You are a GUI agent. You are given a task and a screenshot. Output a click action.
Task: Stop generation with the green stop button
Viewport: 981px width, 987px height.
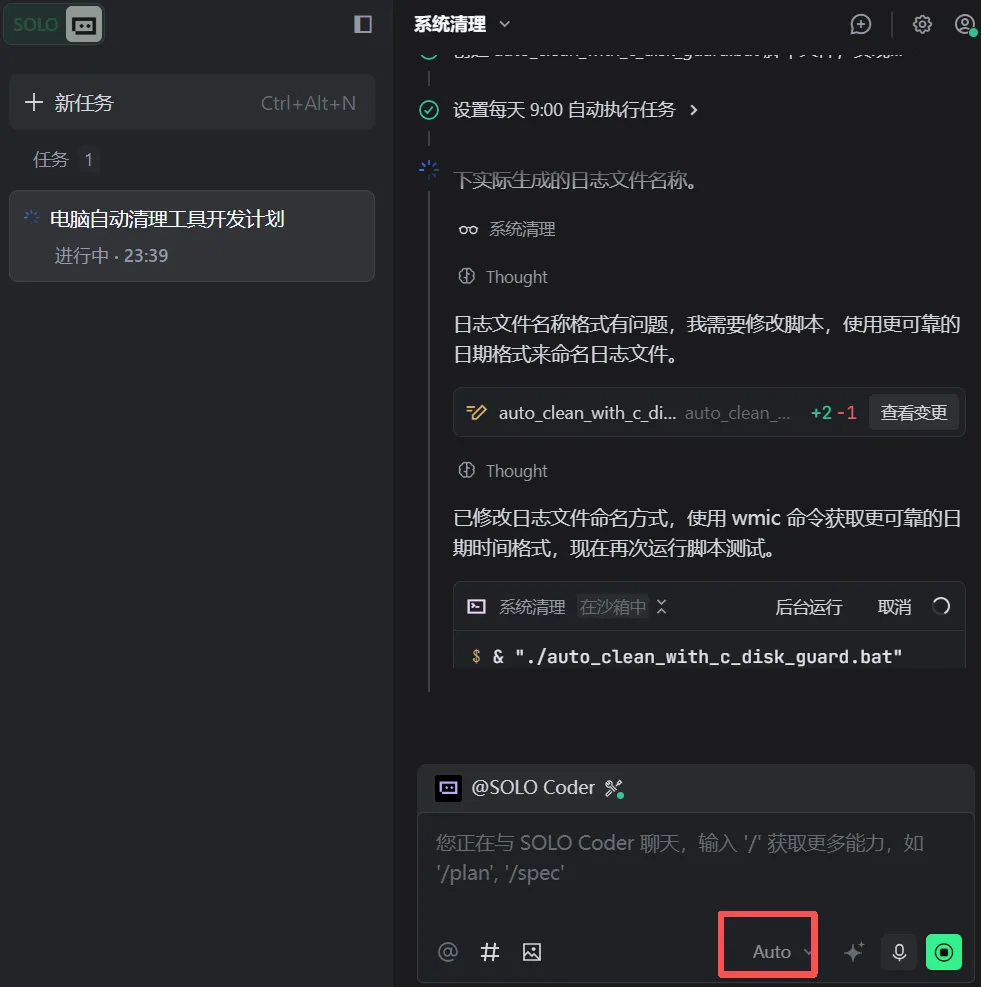coord(944,952)
